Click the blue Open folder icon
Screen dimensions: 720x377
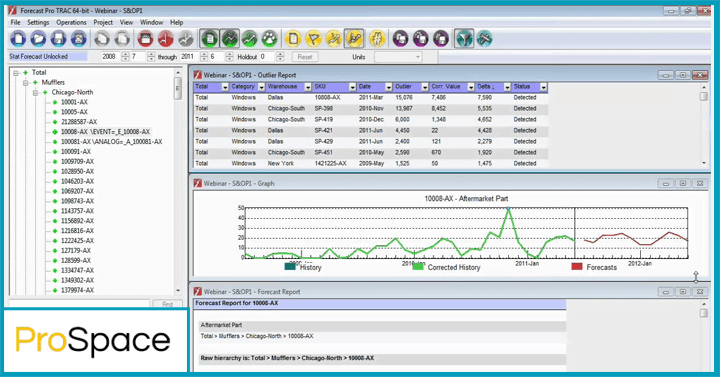pyautogui.click(x=39, y=39)
